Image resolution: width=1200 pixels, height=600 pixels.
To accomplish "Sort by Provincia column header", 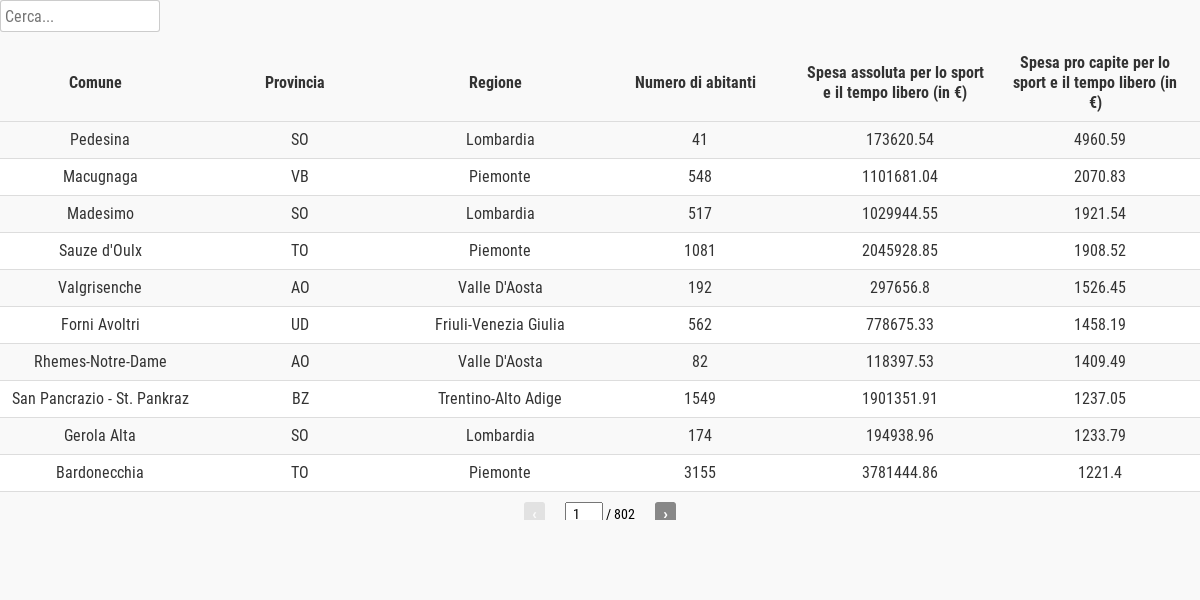I will tap(295, 83).
